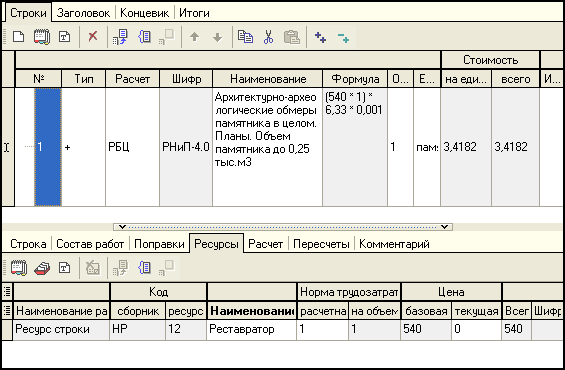The width and height of the screenshot is (565, 370).
Task: Select the РБЦ cell
Action: click(x=132, y=147)
